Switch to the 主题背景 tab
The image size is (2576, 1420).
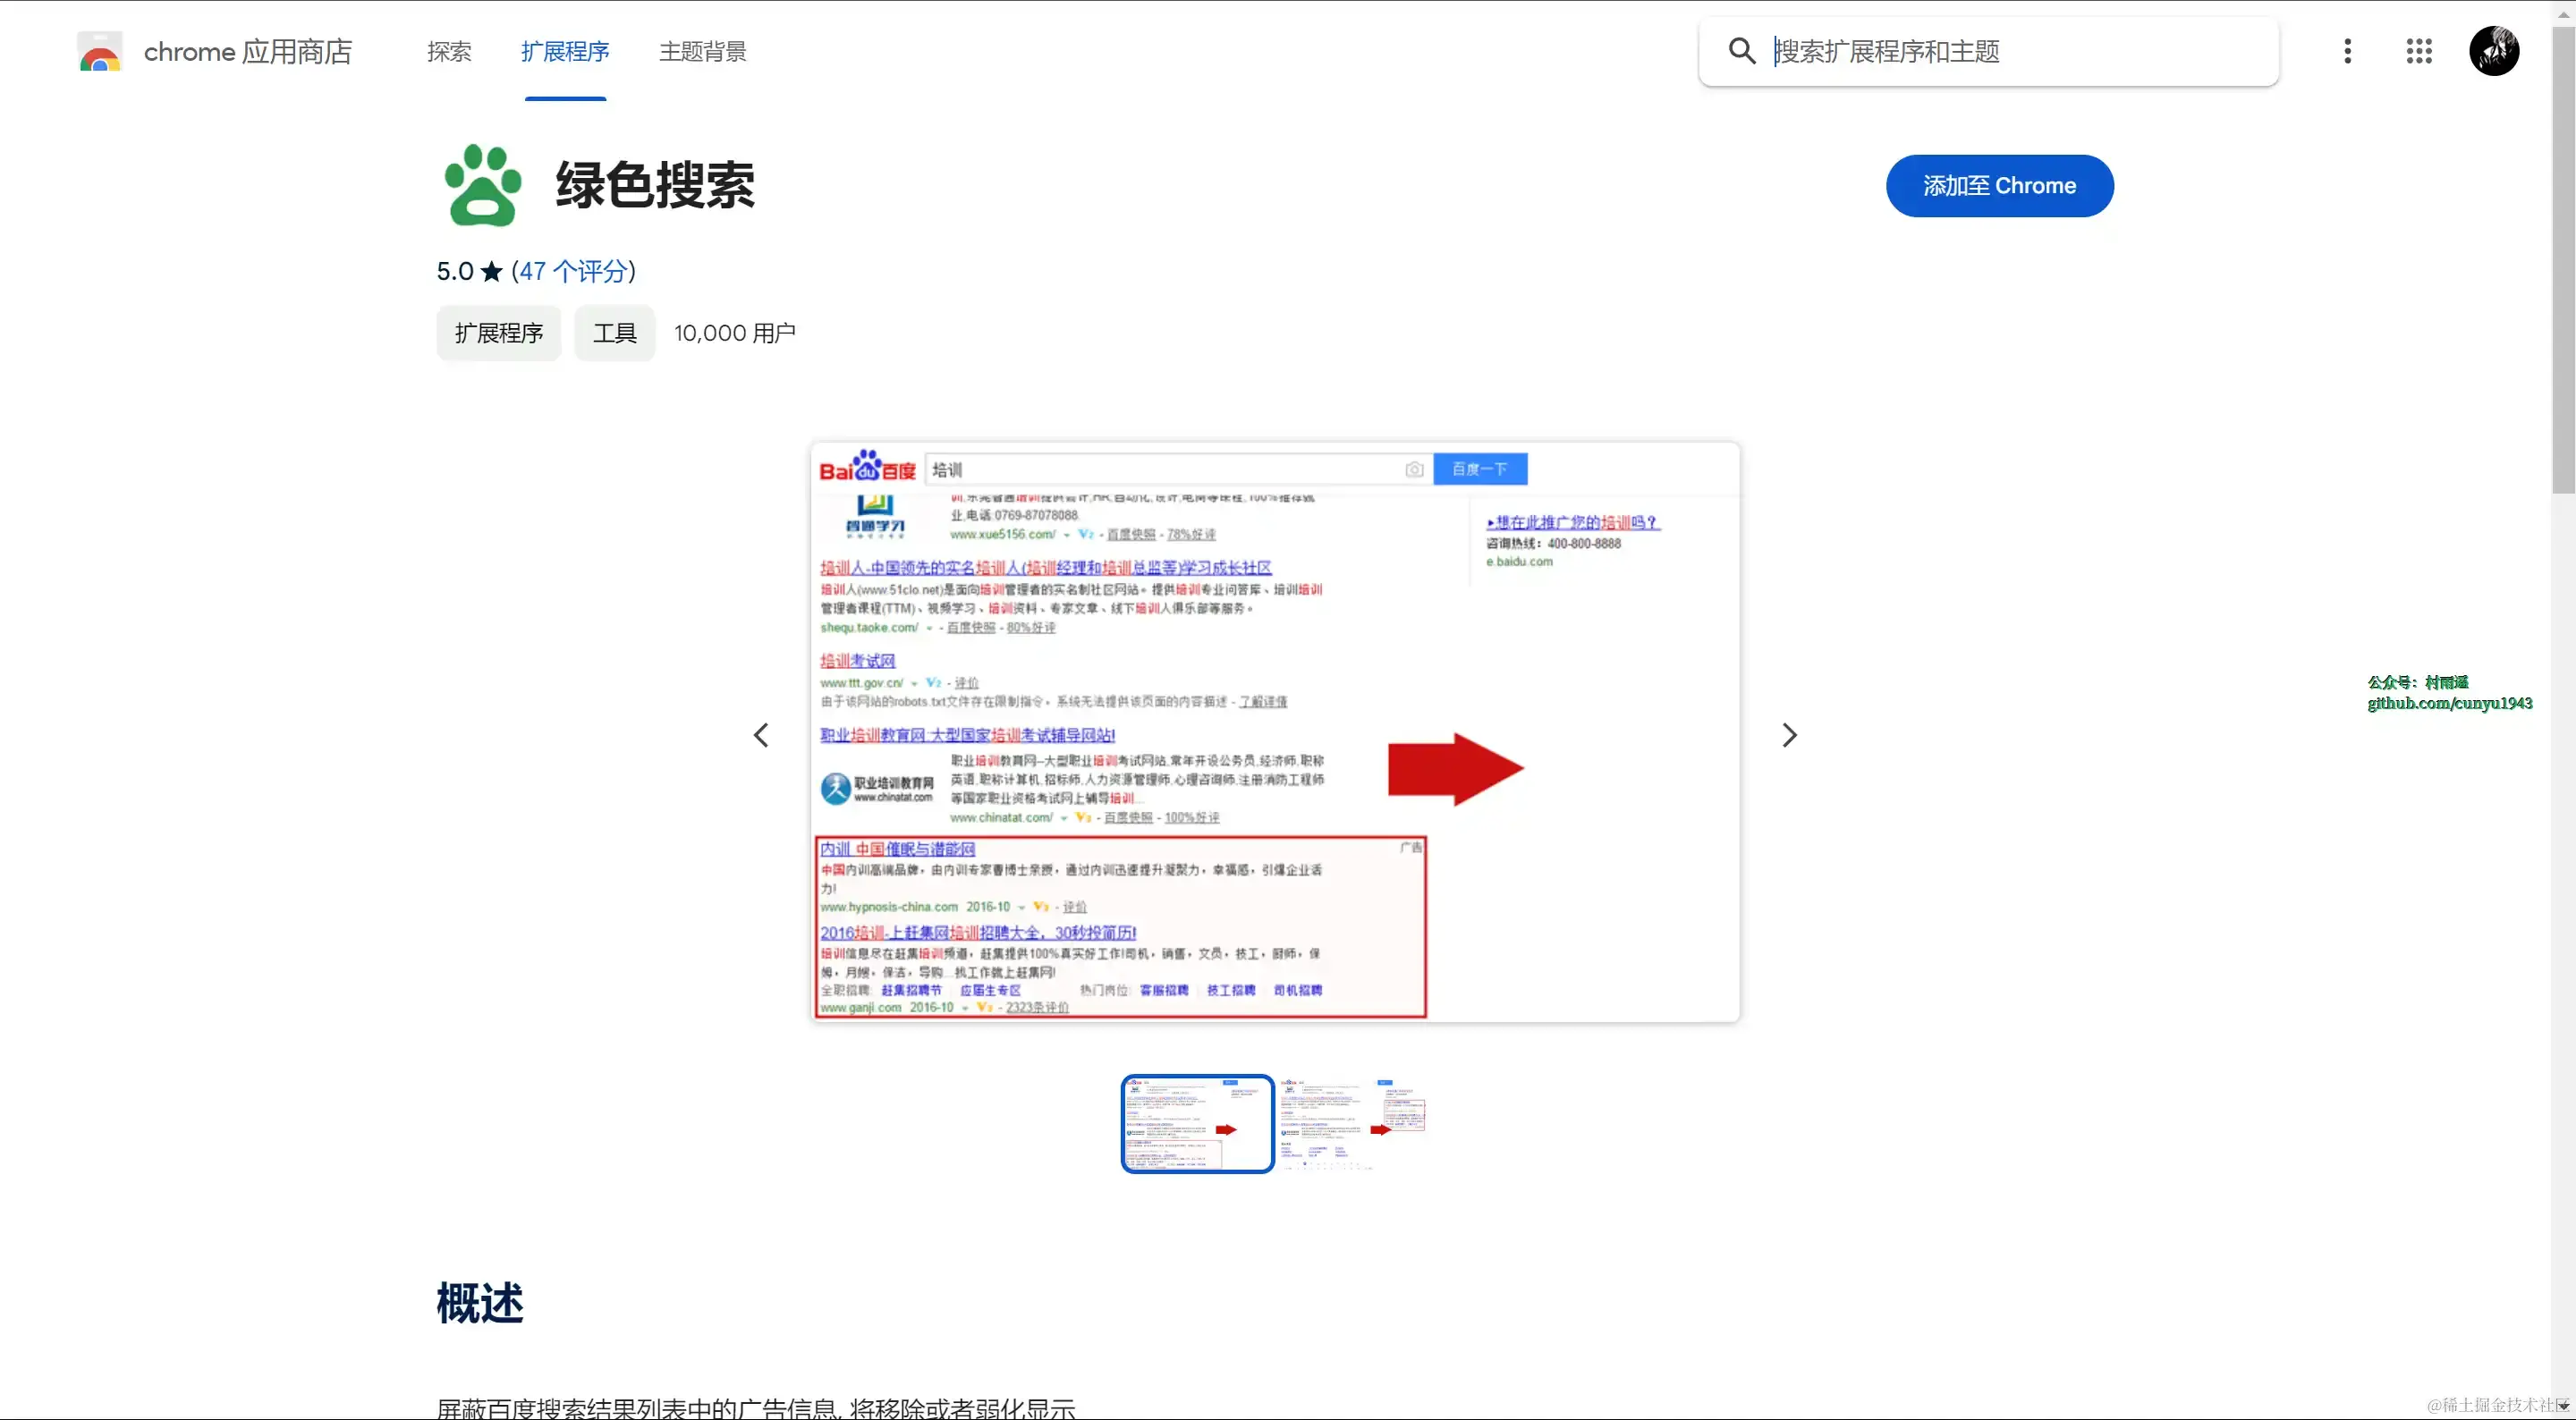[702, 52]
